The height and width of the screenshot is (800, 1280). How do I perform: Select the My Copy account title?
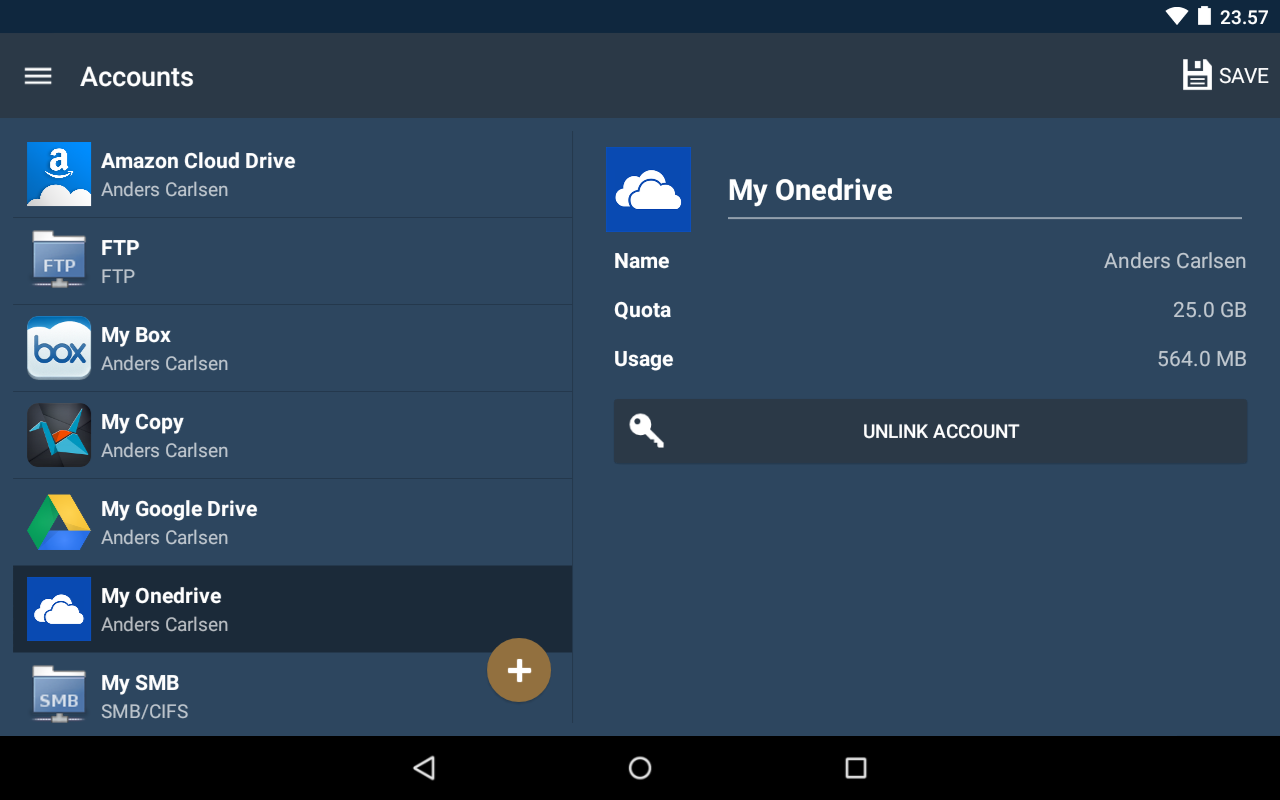[x=142, y=422]
